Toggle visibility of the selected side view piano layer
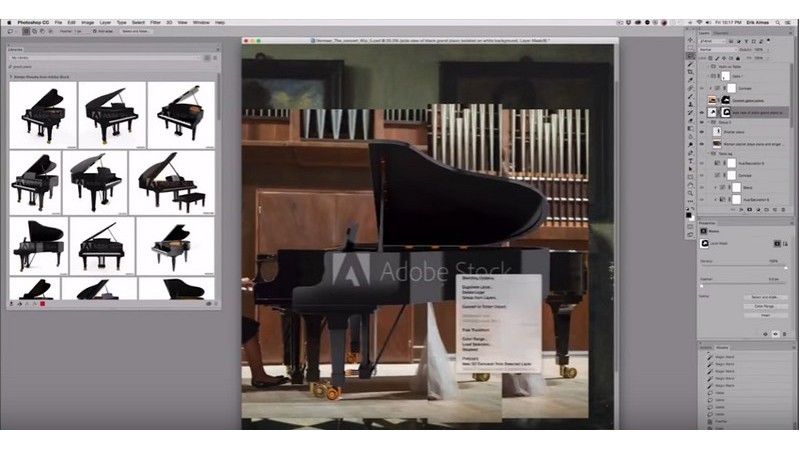This screenshot has width=800, height=450. pos(702,112)
